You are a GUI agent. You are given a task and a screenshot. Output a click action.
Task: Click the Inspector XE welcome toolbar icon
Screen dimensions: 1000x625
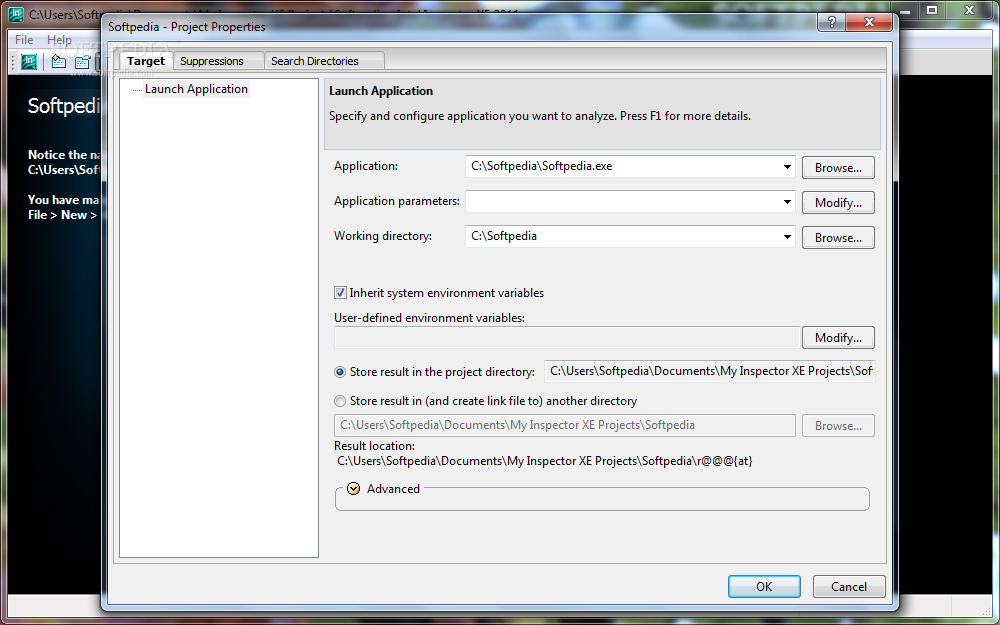[29, 62]
